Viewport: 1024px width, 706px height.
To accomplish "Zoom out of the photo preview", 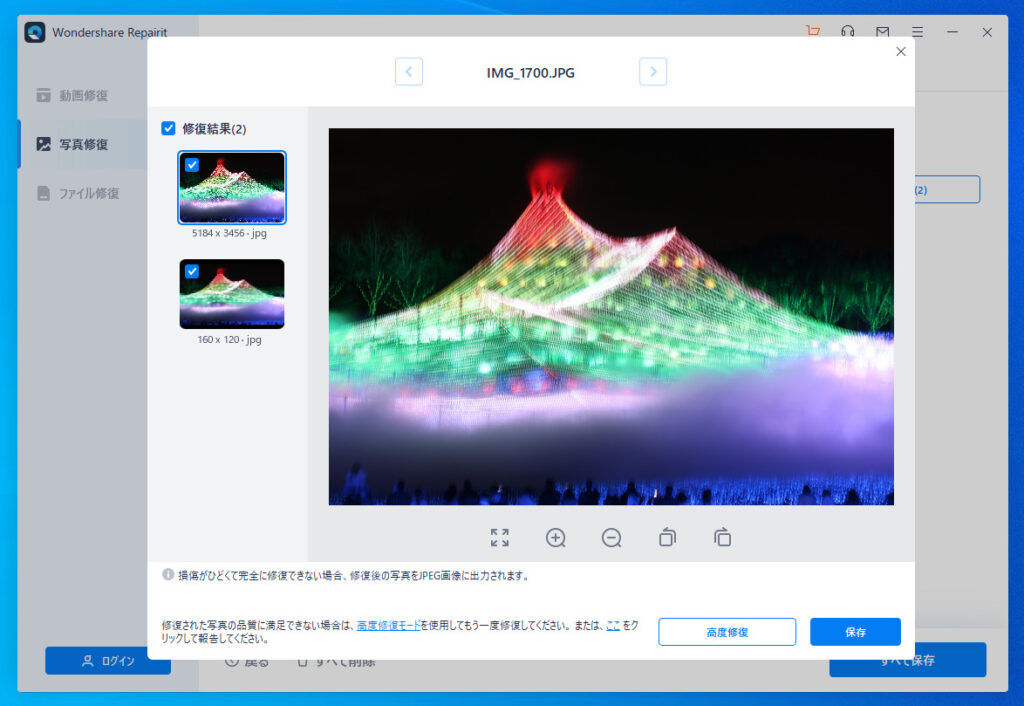I will (611, 537).
